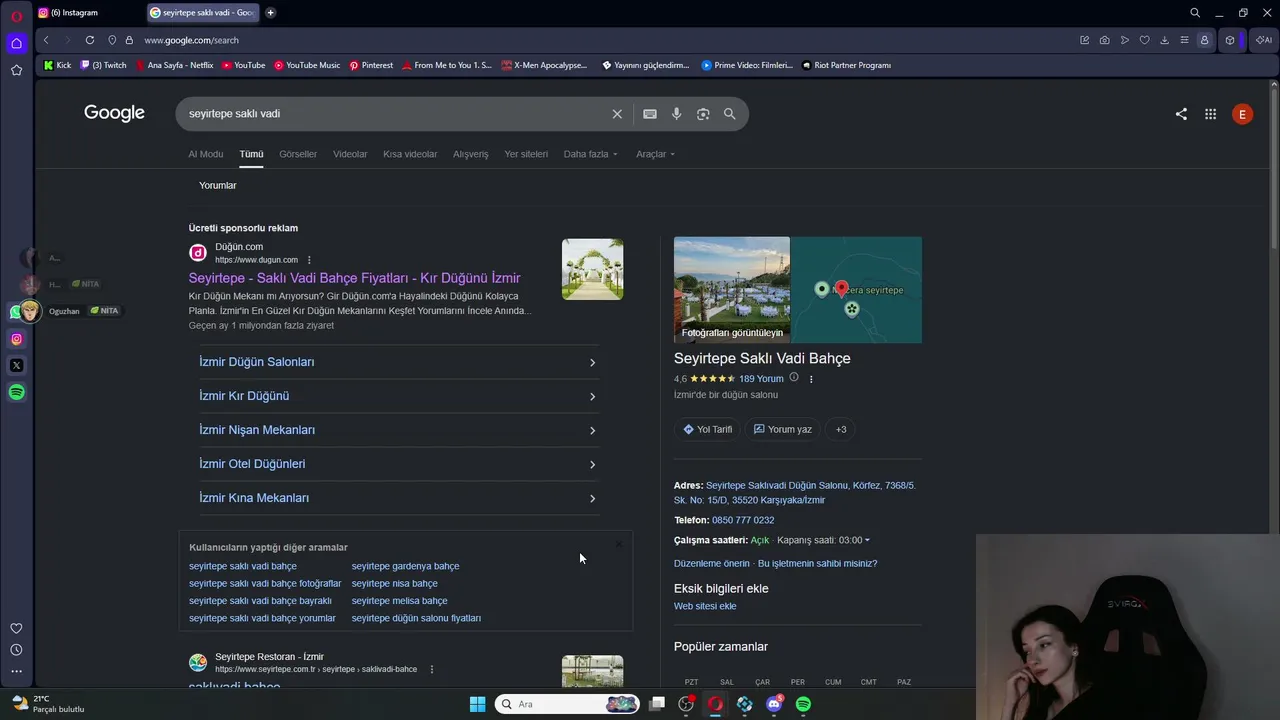Open the Opera AI button
Image resolution: width=1280 pixels, height=720 pixels.
(x=1264, y=40)
